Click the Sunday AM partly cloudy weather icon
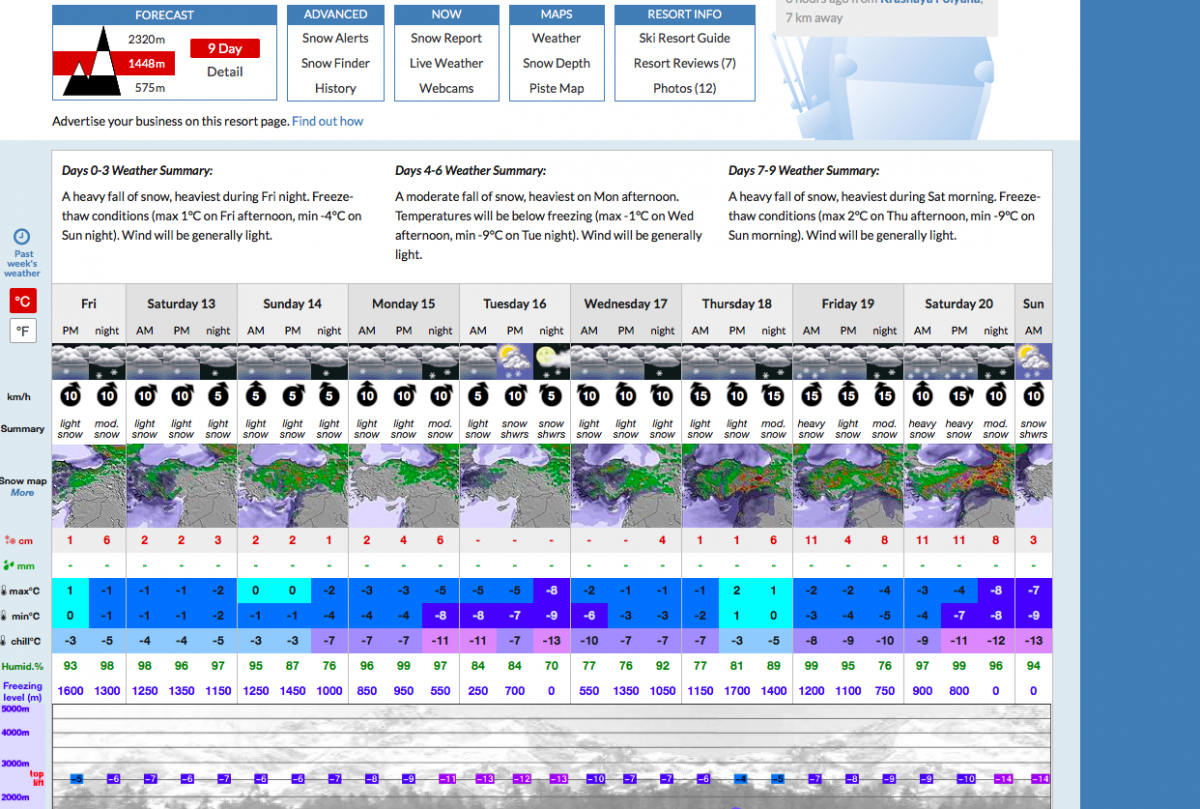 1033,361
